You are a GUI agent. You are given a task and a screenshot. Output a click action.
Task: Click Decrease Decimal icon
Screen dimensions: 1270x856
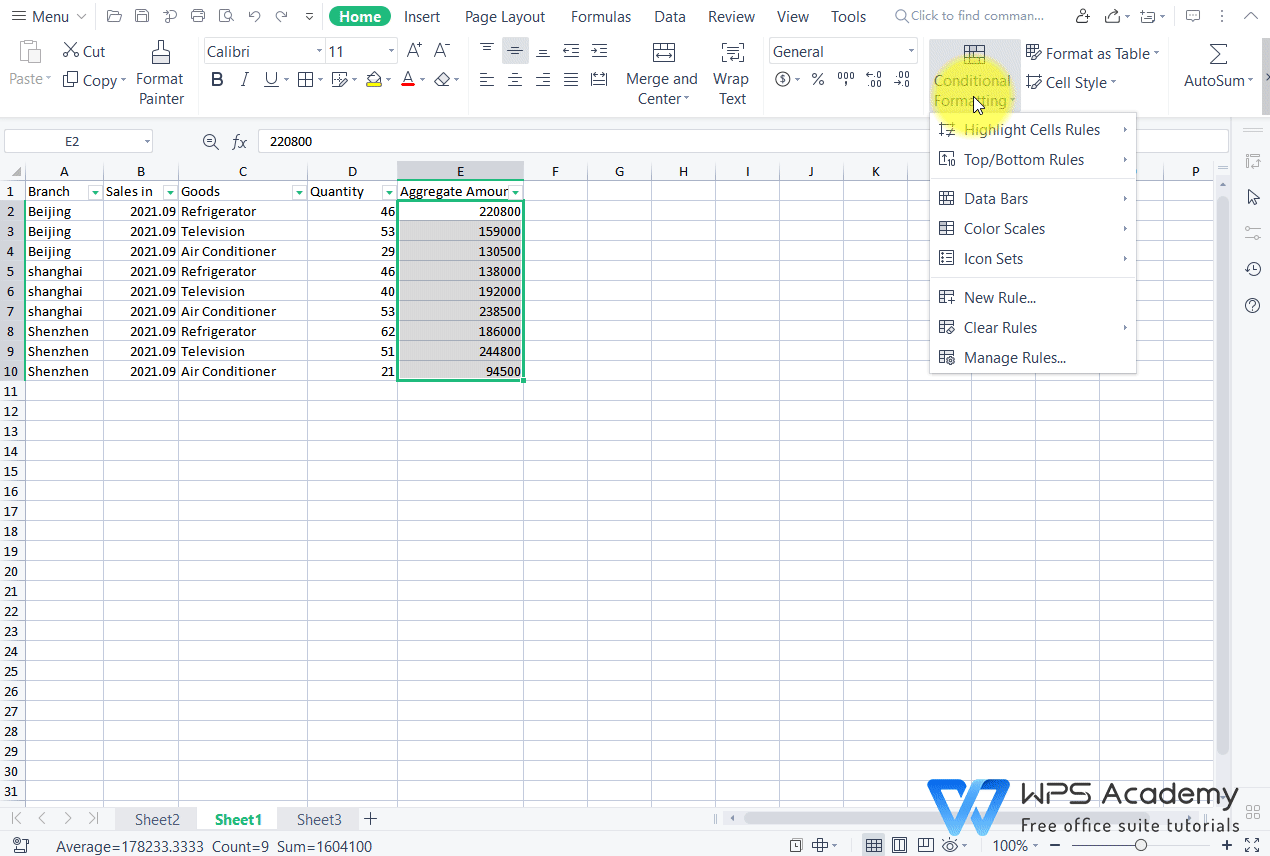902,80
